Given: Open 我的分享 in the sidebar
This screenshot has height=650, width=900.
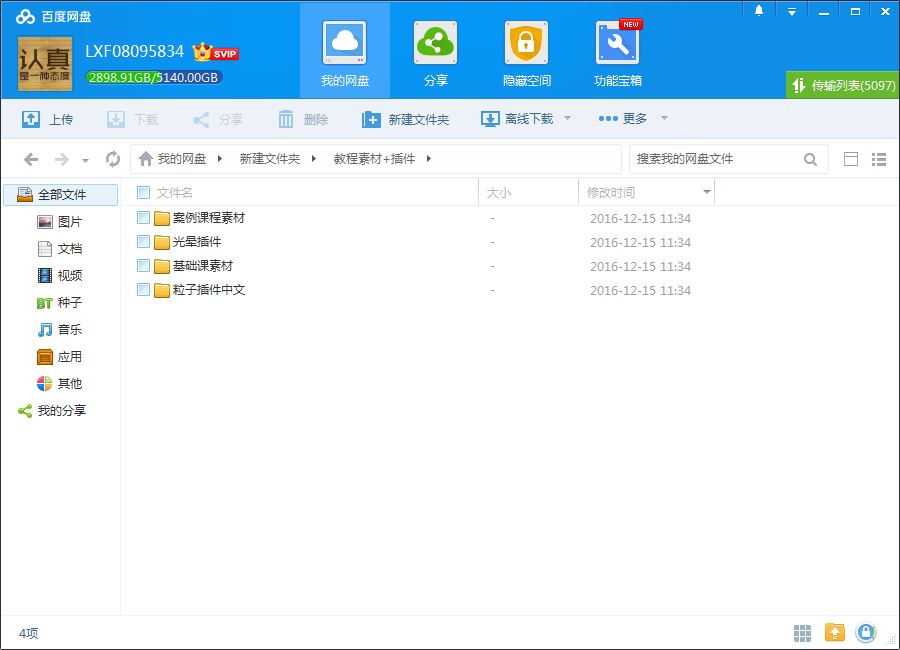Looking at the screenshot, I should click(x=52, y=411).
